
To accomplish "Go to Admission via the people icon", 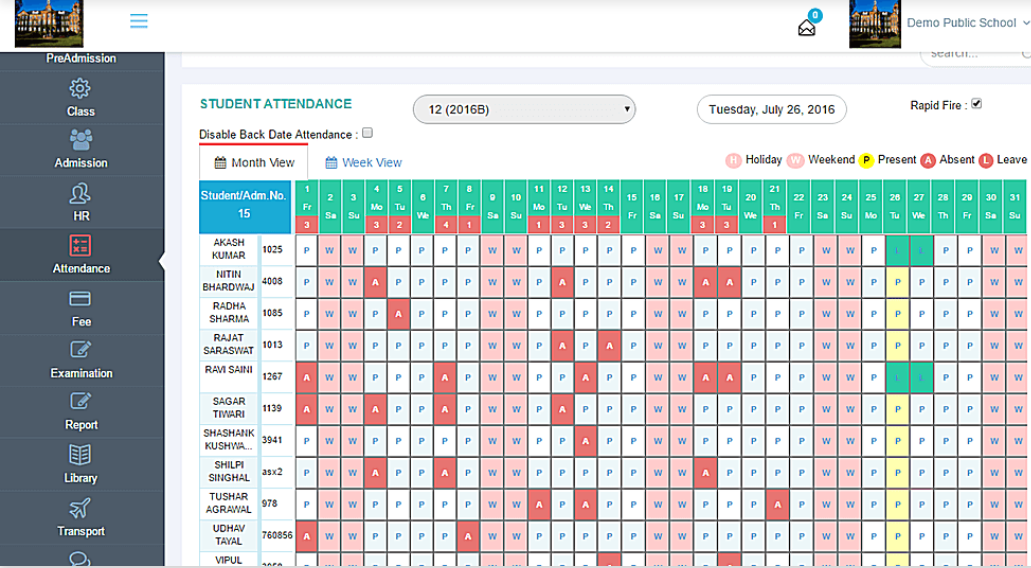I will (x=81, y=140).
